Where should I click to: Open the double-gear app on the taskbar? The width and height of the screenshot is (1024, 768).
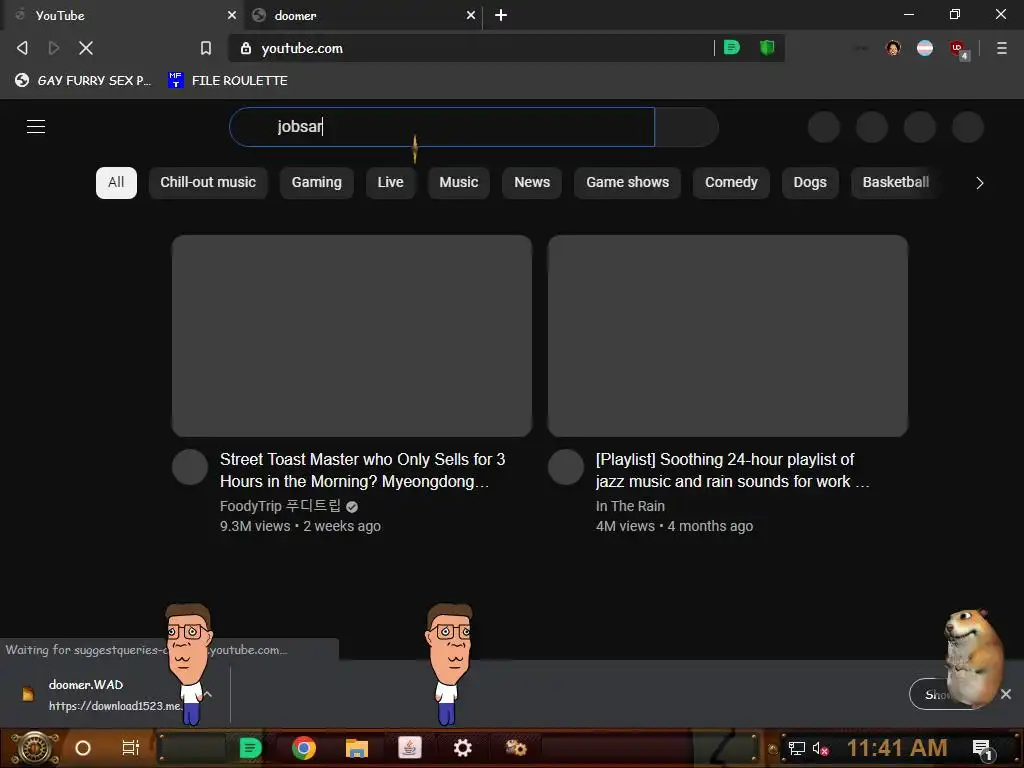[x=516, y=748]
